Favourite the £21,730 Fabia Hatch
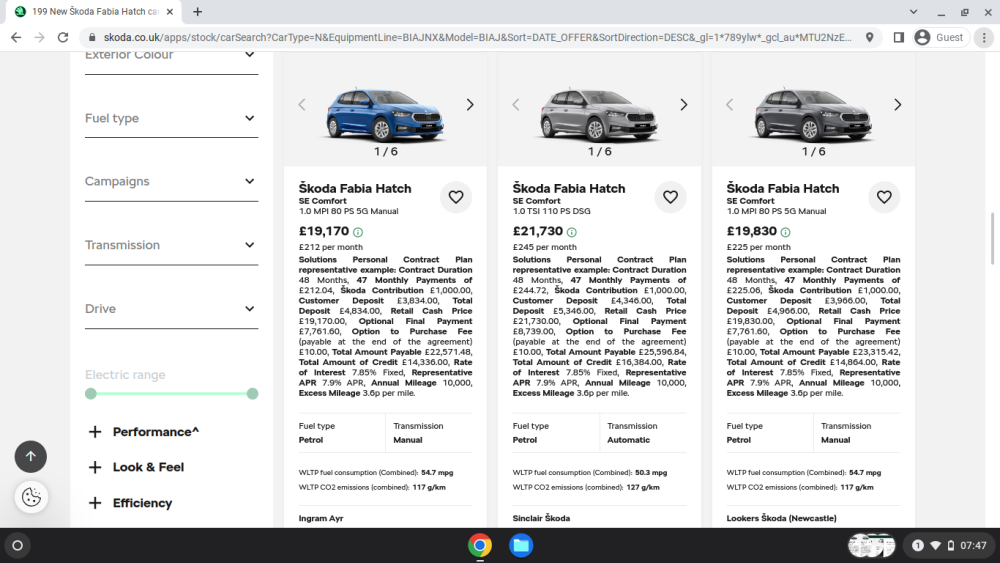Image resolution: width=1000 pixels, height=563 pixels. [x=670, y=197]
